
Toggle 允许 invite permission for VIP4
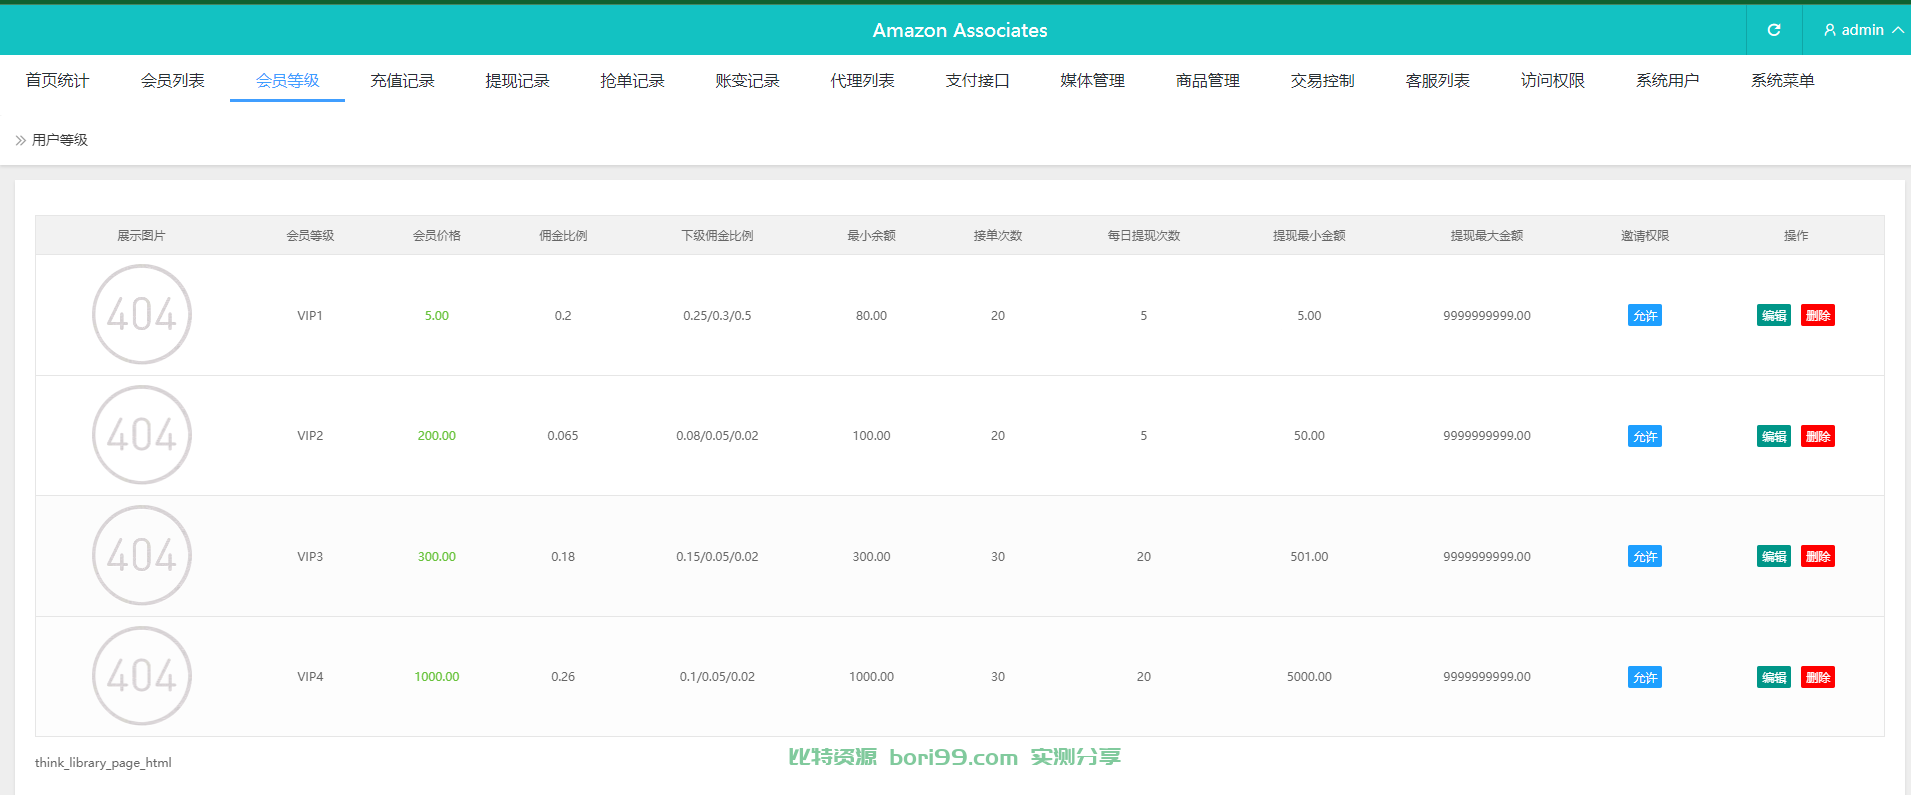pyautogui.click(x=1645, y=677)
